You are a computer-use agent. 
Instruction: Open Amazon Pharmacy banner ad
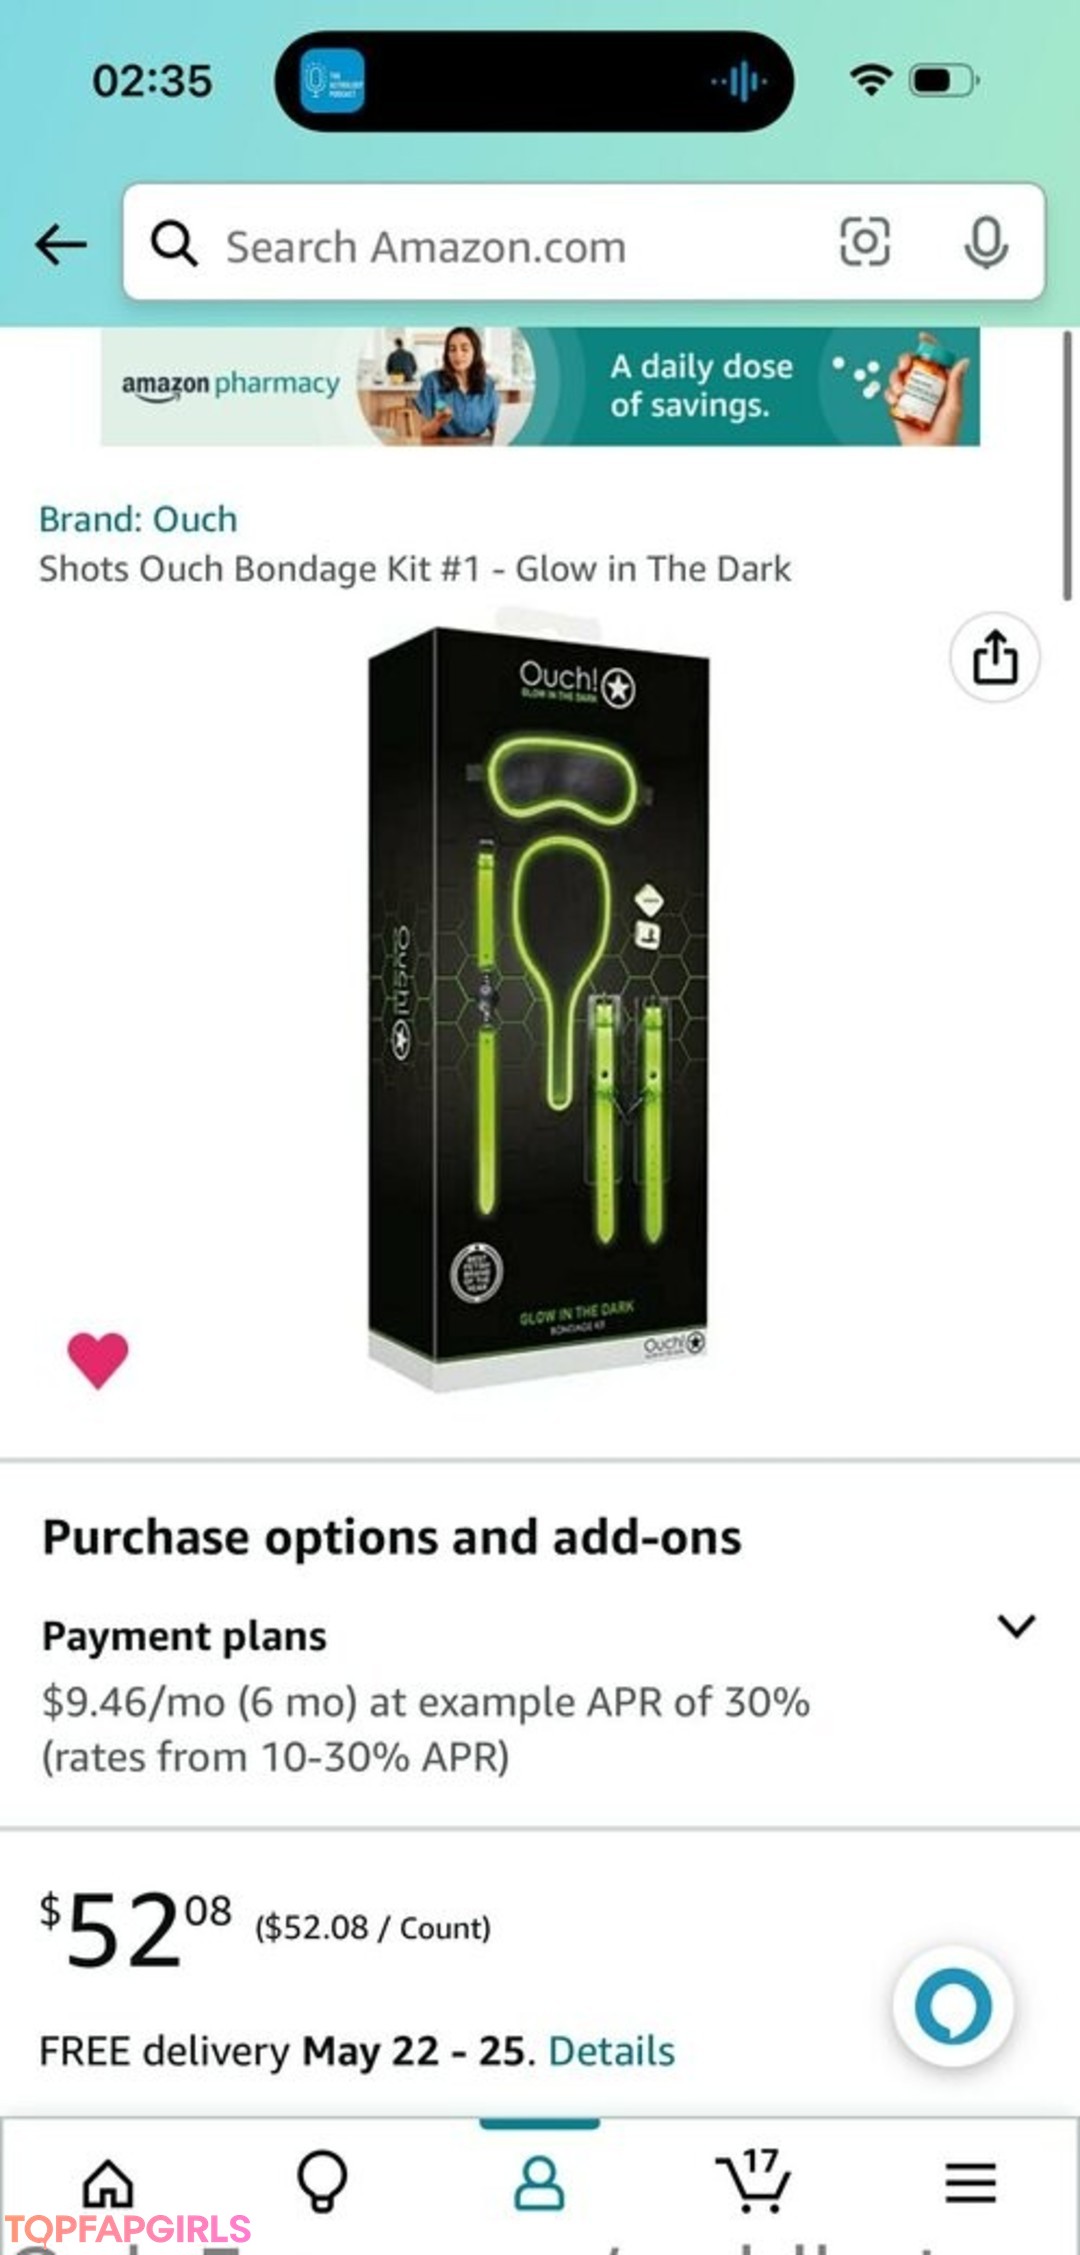tap(540, 386)
